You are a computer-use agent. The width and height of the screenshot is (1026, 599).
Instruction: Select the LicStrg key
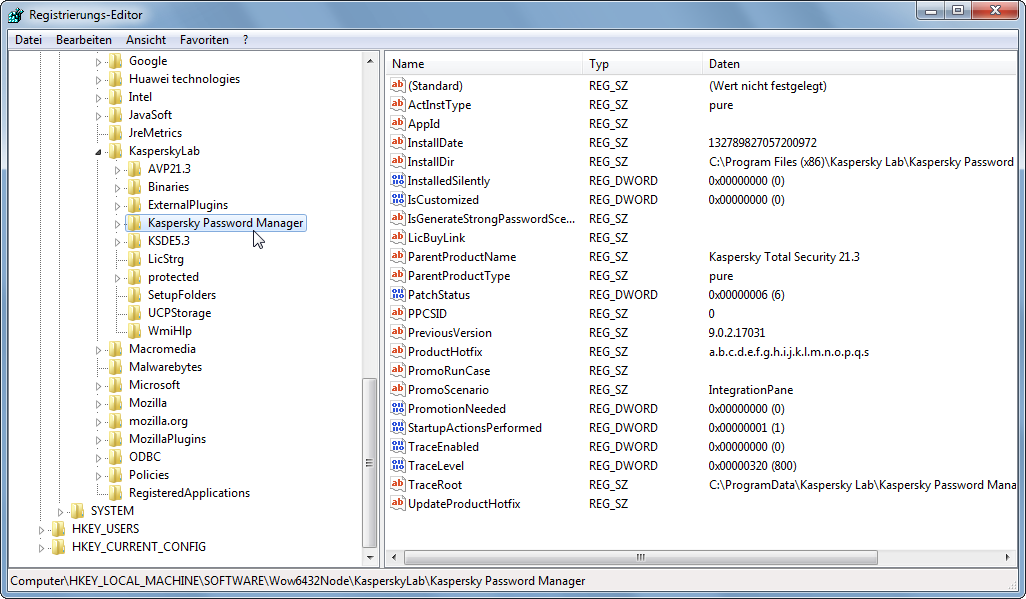(x=166, y=259)
